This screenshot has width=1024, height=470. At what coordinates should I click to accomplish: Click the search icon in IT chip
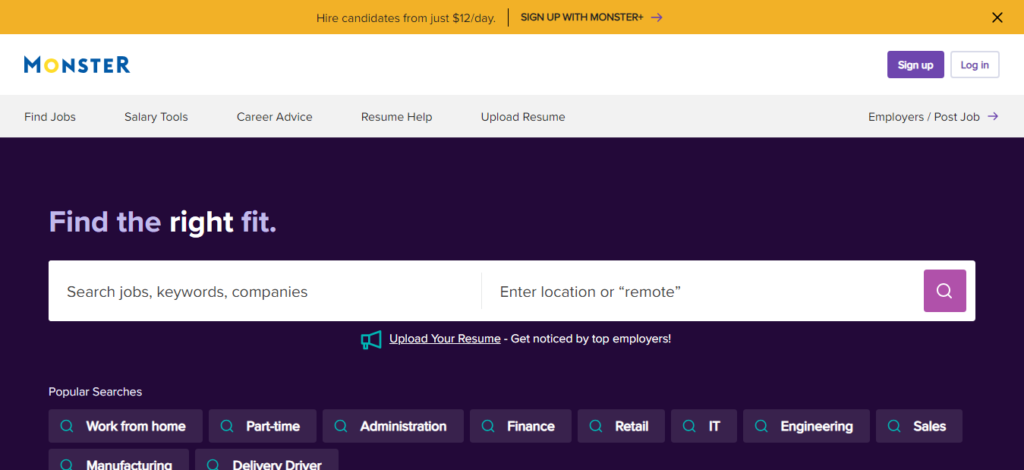click(x=689, y=426)
